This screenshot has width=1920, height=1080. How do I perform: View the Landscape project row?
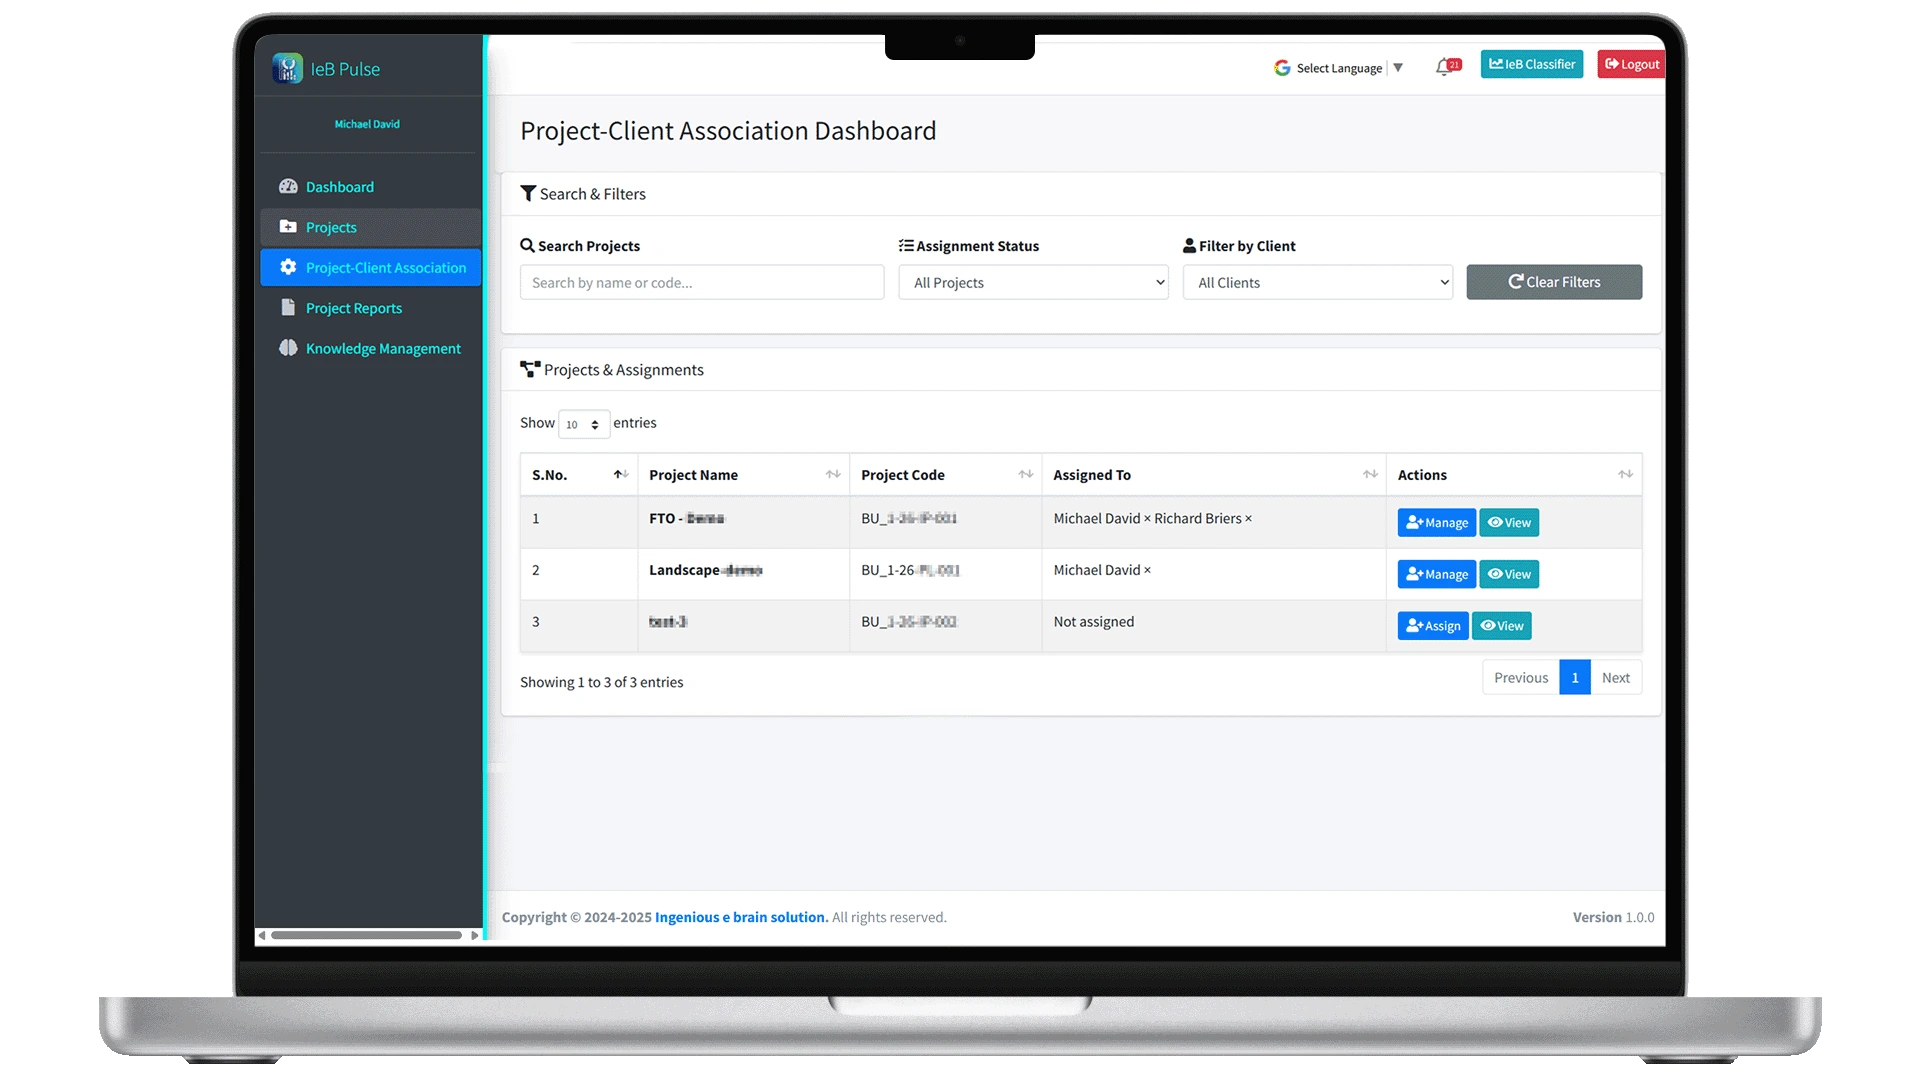point(1508,574)
